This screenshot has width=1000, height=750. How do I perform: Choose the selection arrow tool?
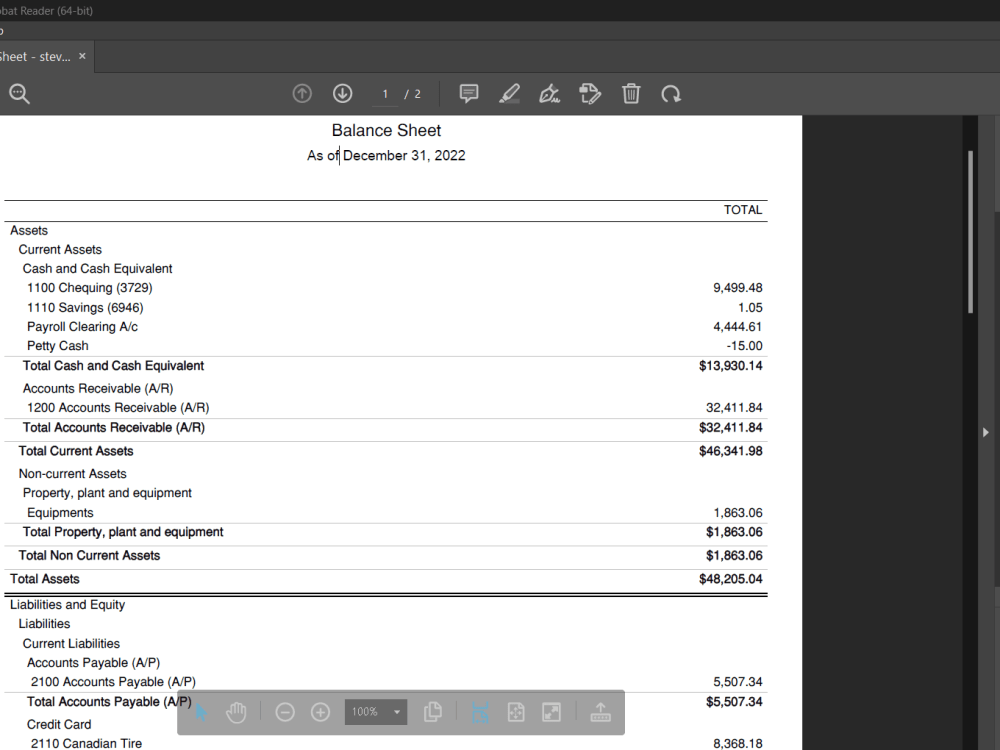point(201,712)
